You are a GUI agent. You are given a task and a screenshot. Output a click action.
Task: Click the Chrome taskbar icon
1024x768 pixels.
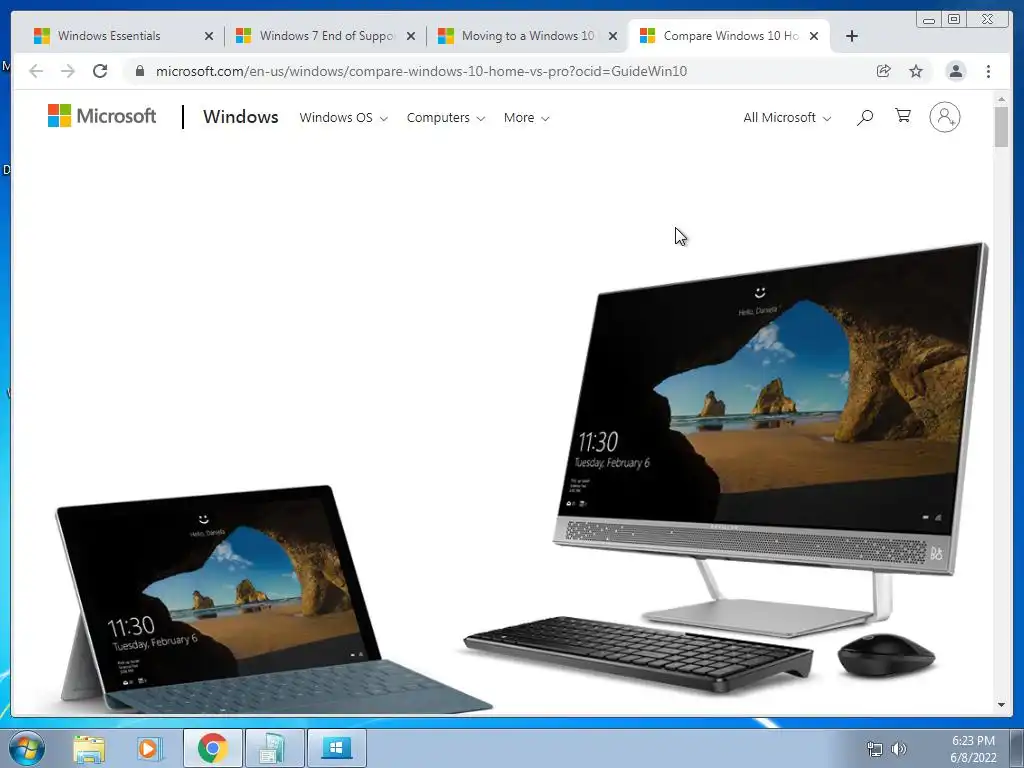click(212, 748)
